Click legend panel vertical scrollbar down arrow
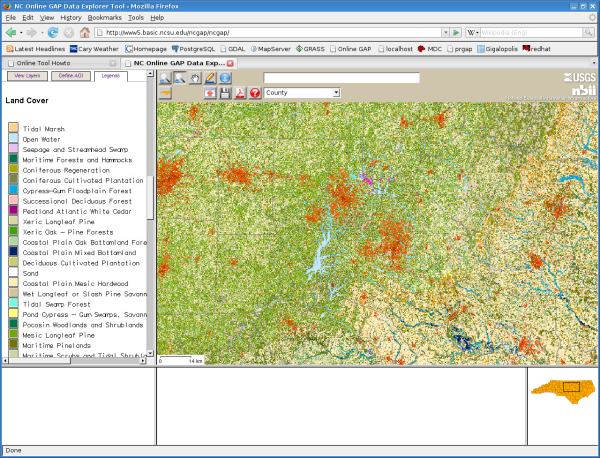 click(150, 353)
